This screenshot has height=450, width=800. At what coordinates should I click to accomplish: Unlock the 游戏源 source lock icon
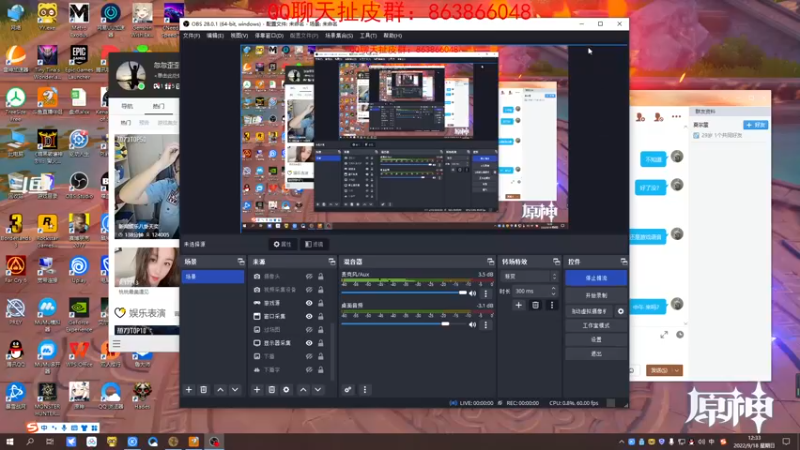click(x=321, y=303)
